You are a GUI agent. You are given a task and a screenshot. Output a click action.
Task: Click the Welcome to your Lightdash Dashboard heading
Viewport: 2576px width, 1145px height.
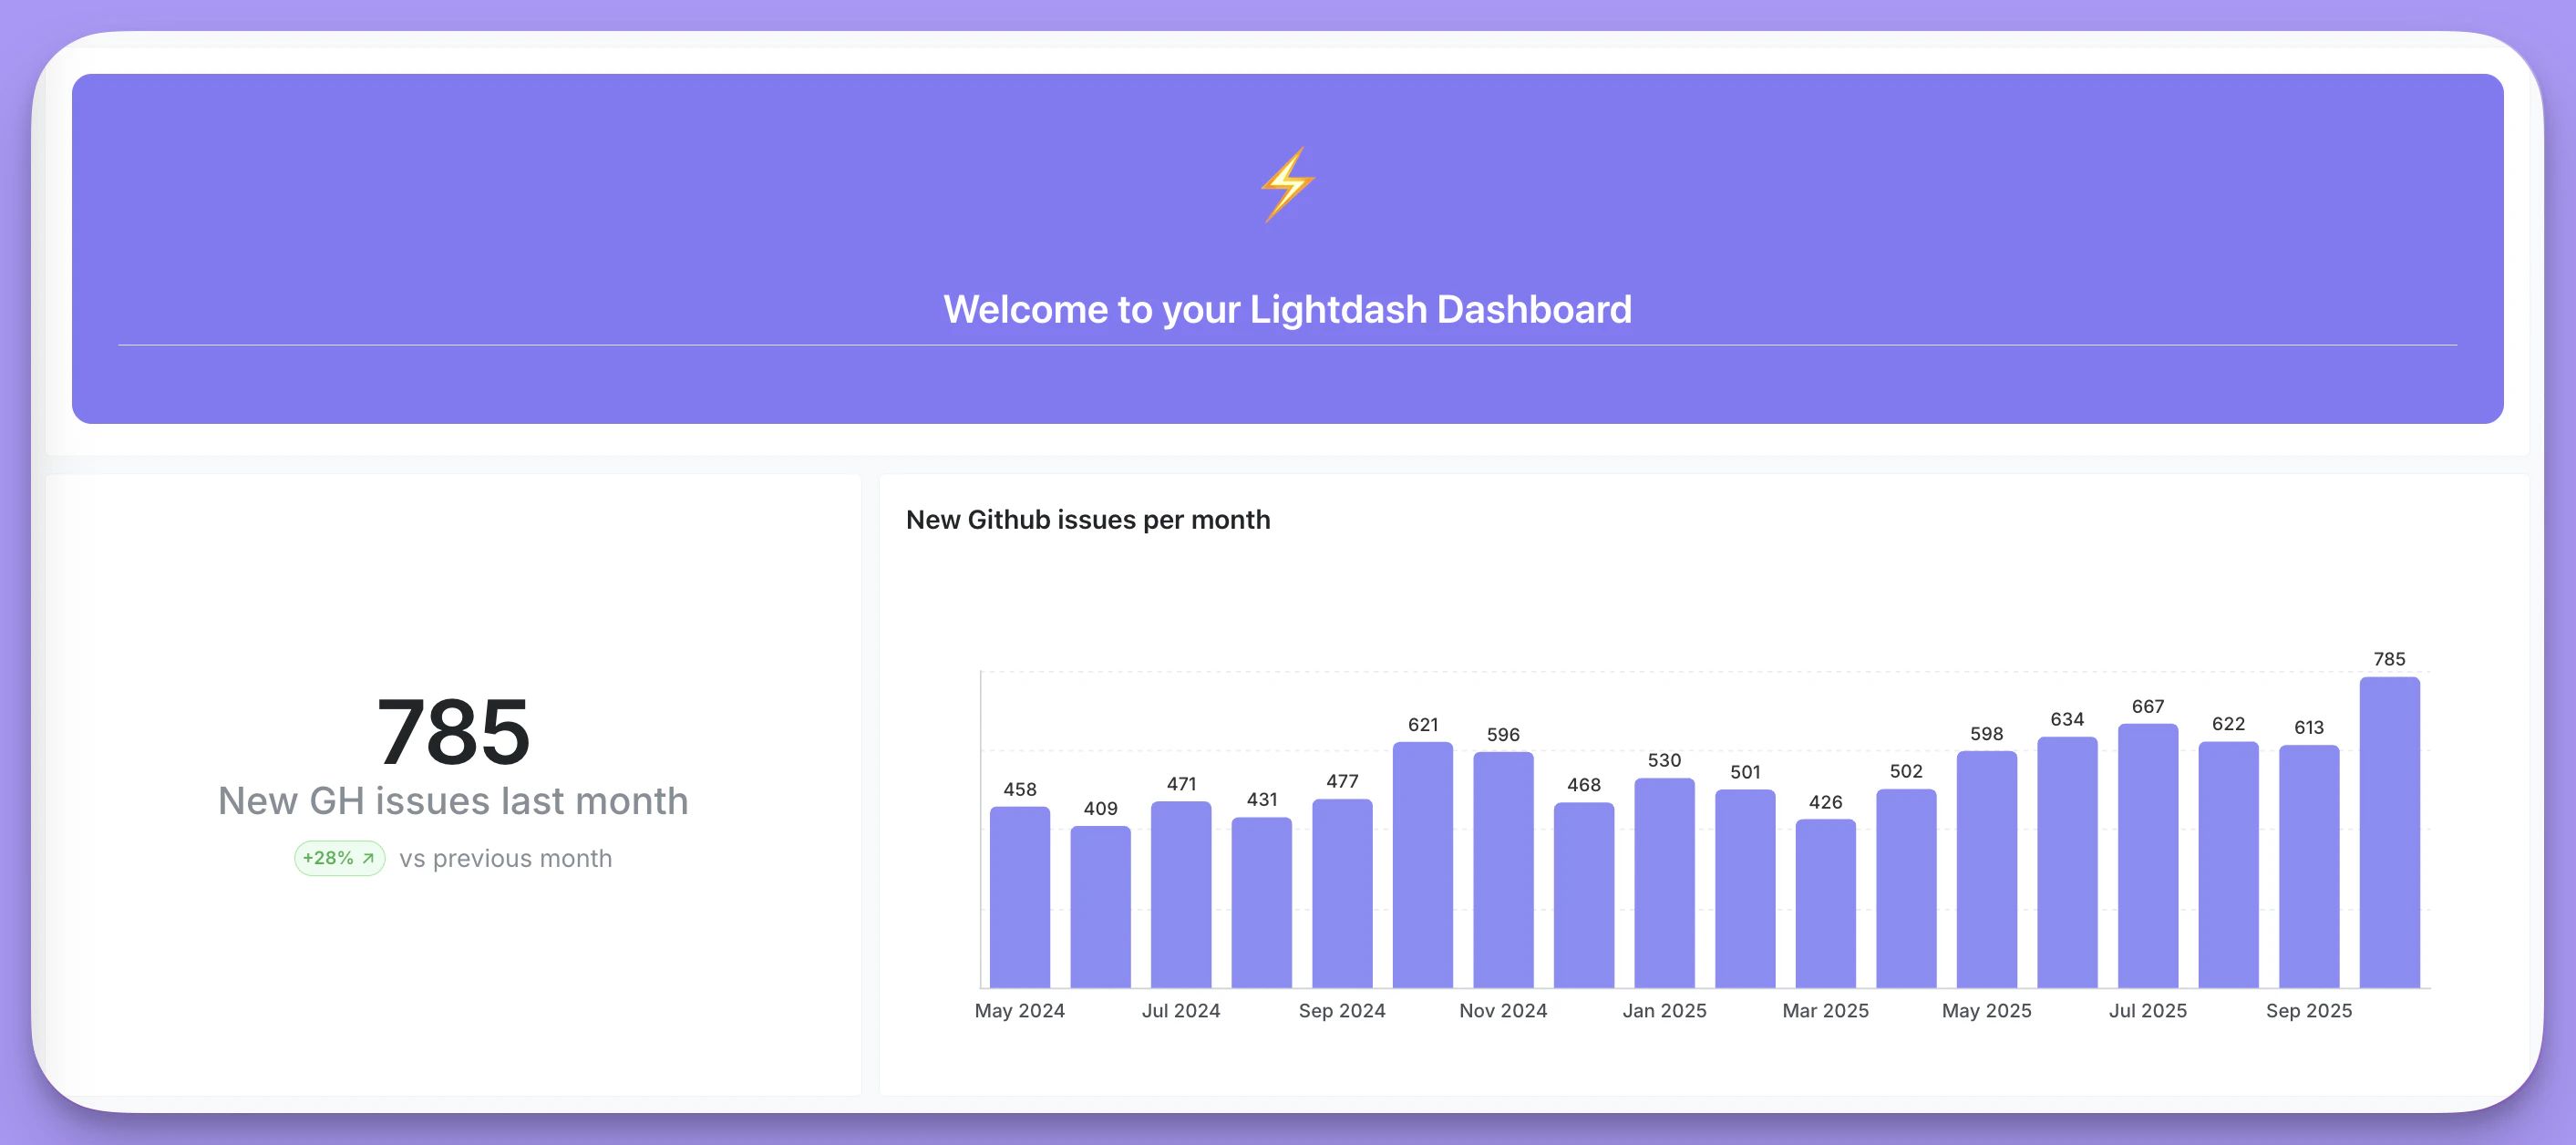pyautogui.click(x=1287, y=310)
